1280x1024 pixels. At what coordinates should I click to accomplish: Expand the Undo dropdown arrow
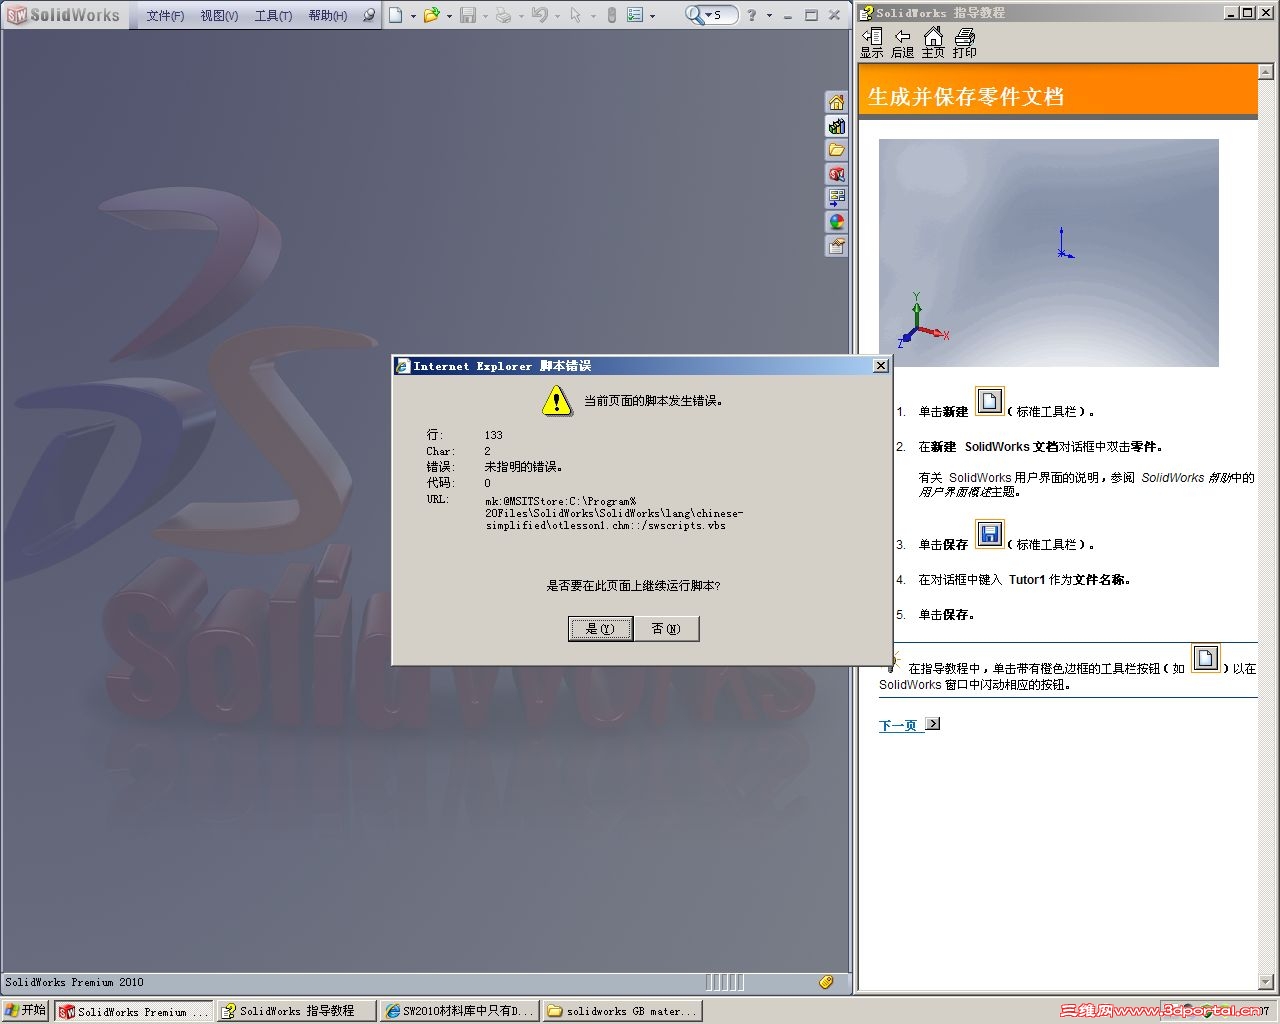[557, 16]
